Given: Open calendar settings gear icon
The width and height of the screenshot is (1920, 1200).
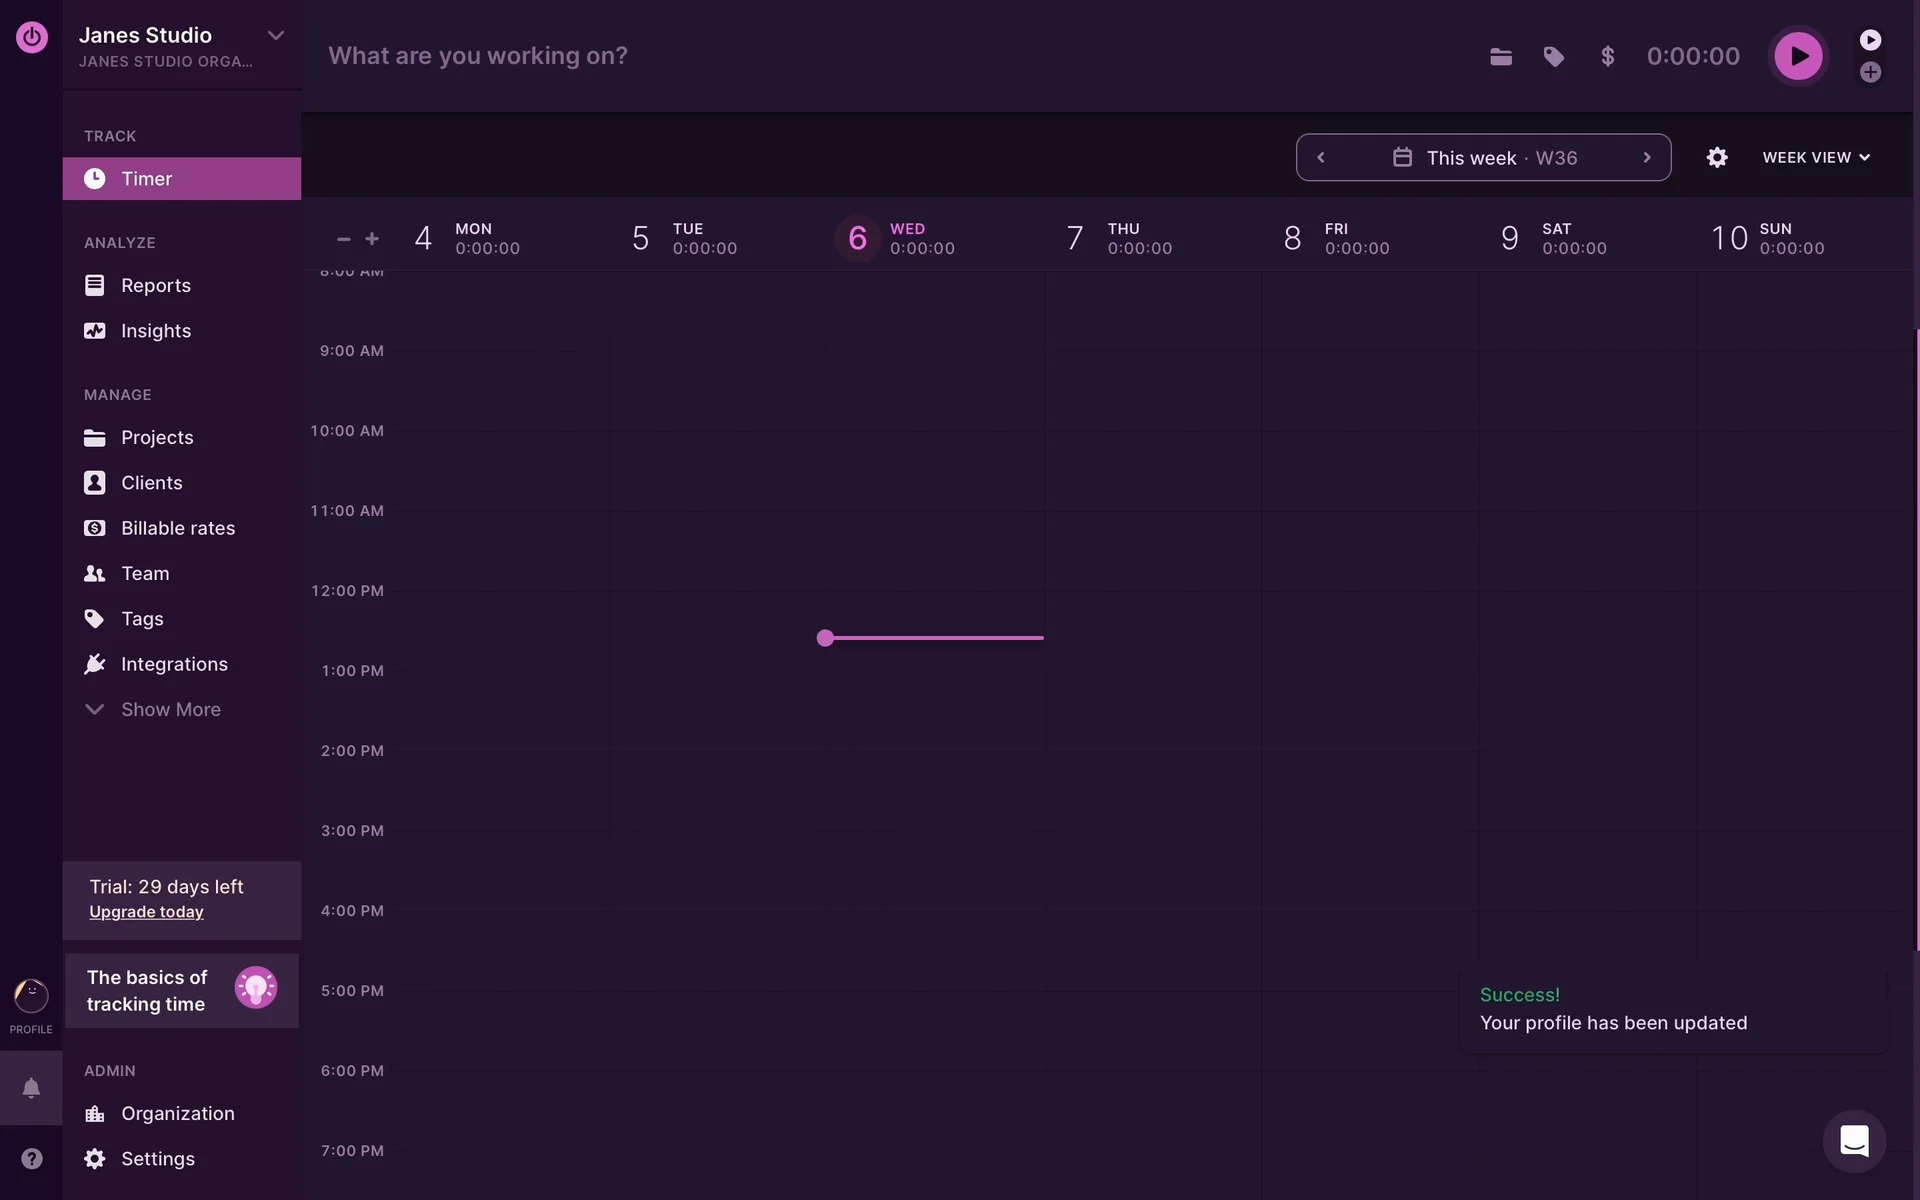Looking at the screenshot, I should [1716, 158].
